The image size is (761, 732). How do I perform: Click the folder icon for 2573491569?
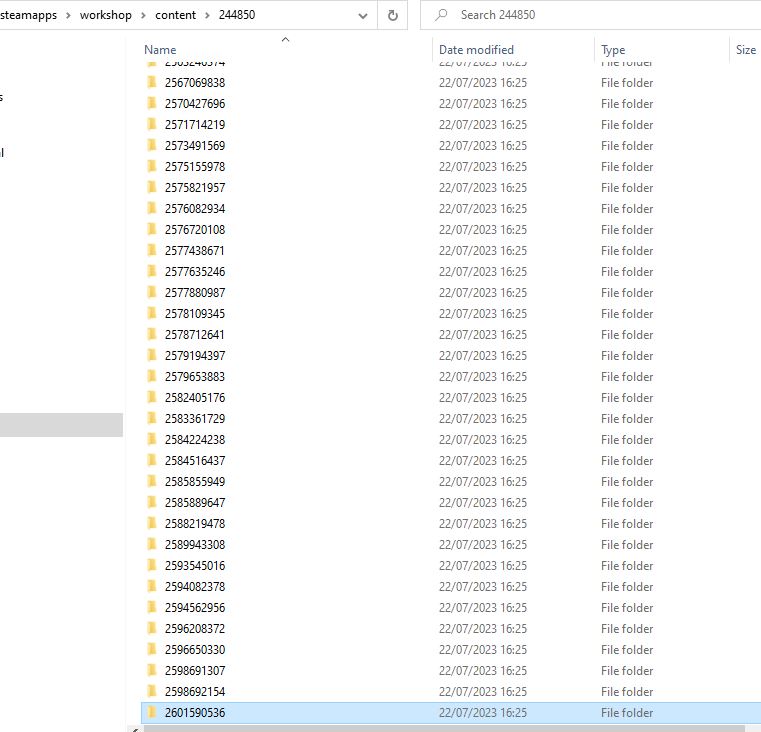pyautogui.click(x=152, y=145)
